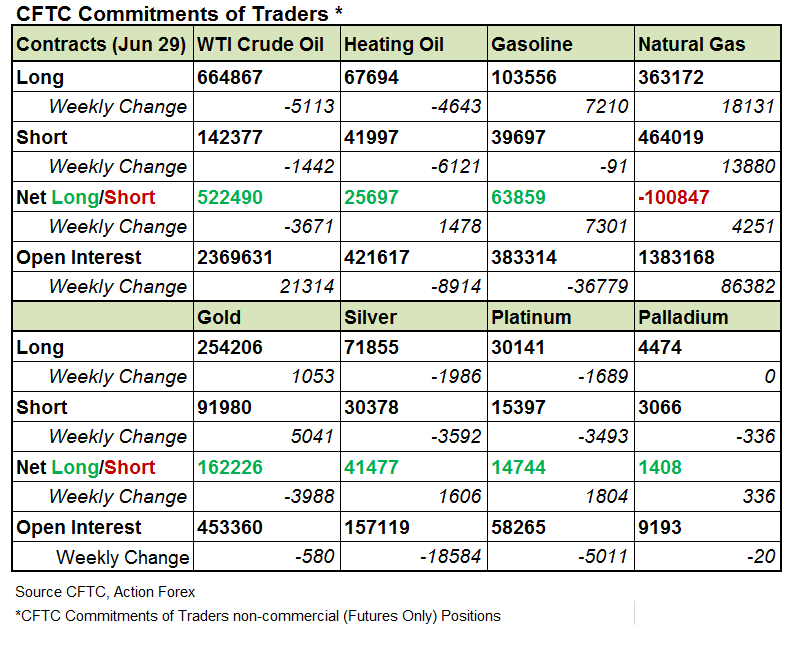Click Gold net long value 162226

coord(230,467)
